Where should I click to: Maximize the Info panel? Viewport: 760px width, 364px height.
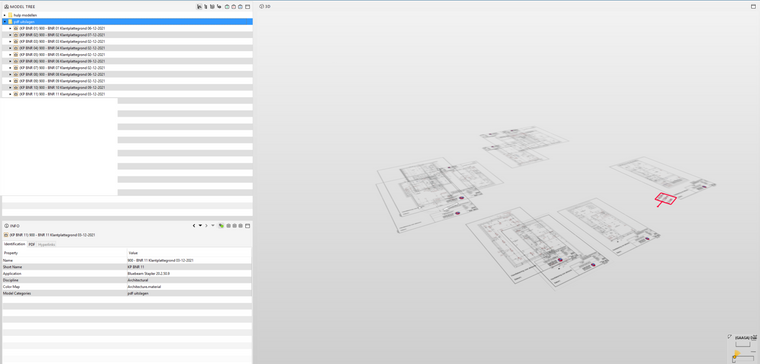[247, 226]
